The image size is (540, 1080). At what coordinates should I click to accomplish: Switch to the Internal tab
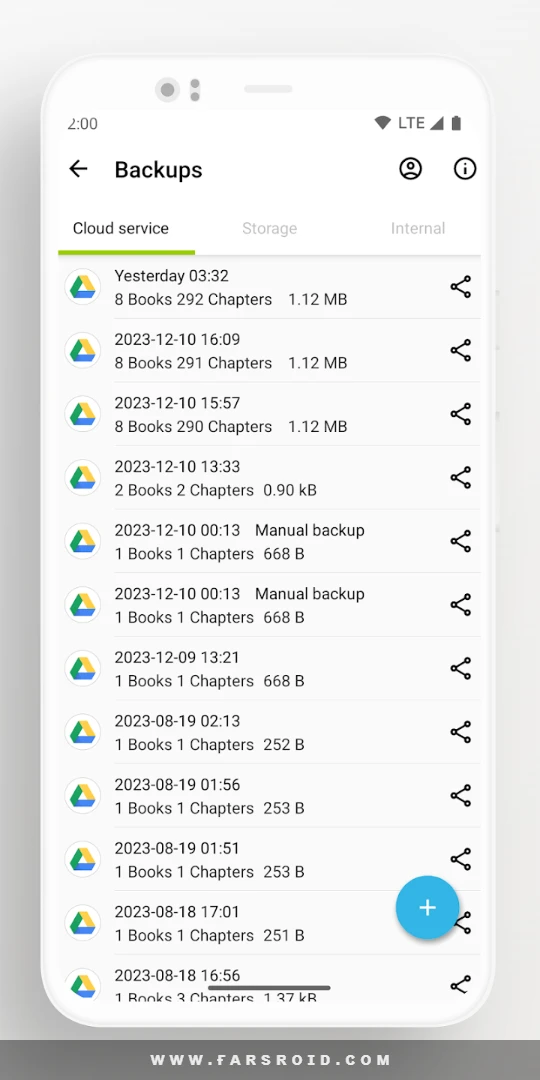418,229
